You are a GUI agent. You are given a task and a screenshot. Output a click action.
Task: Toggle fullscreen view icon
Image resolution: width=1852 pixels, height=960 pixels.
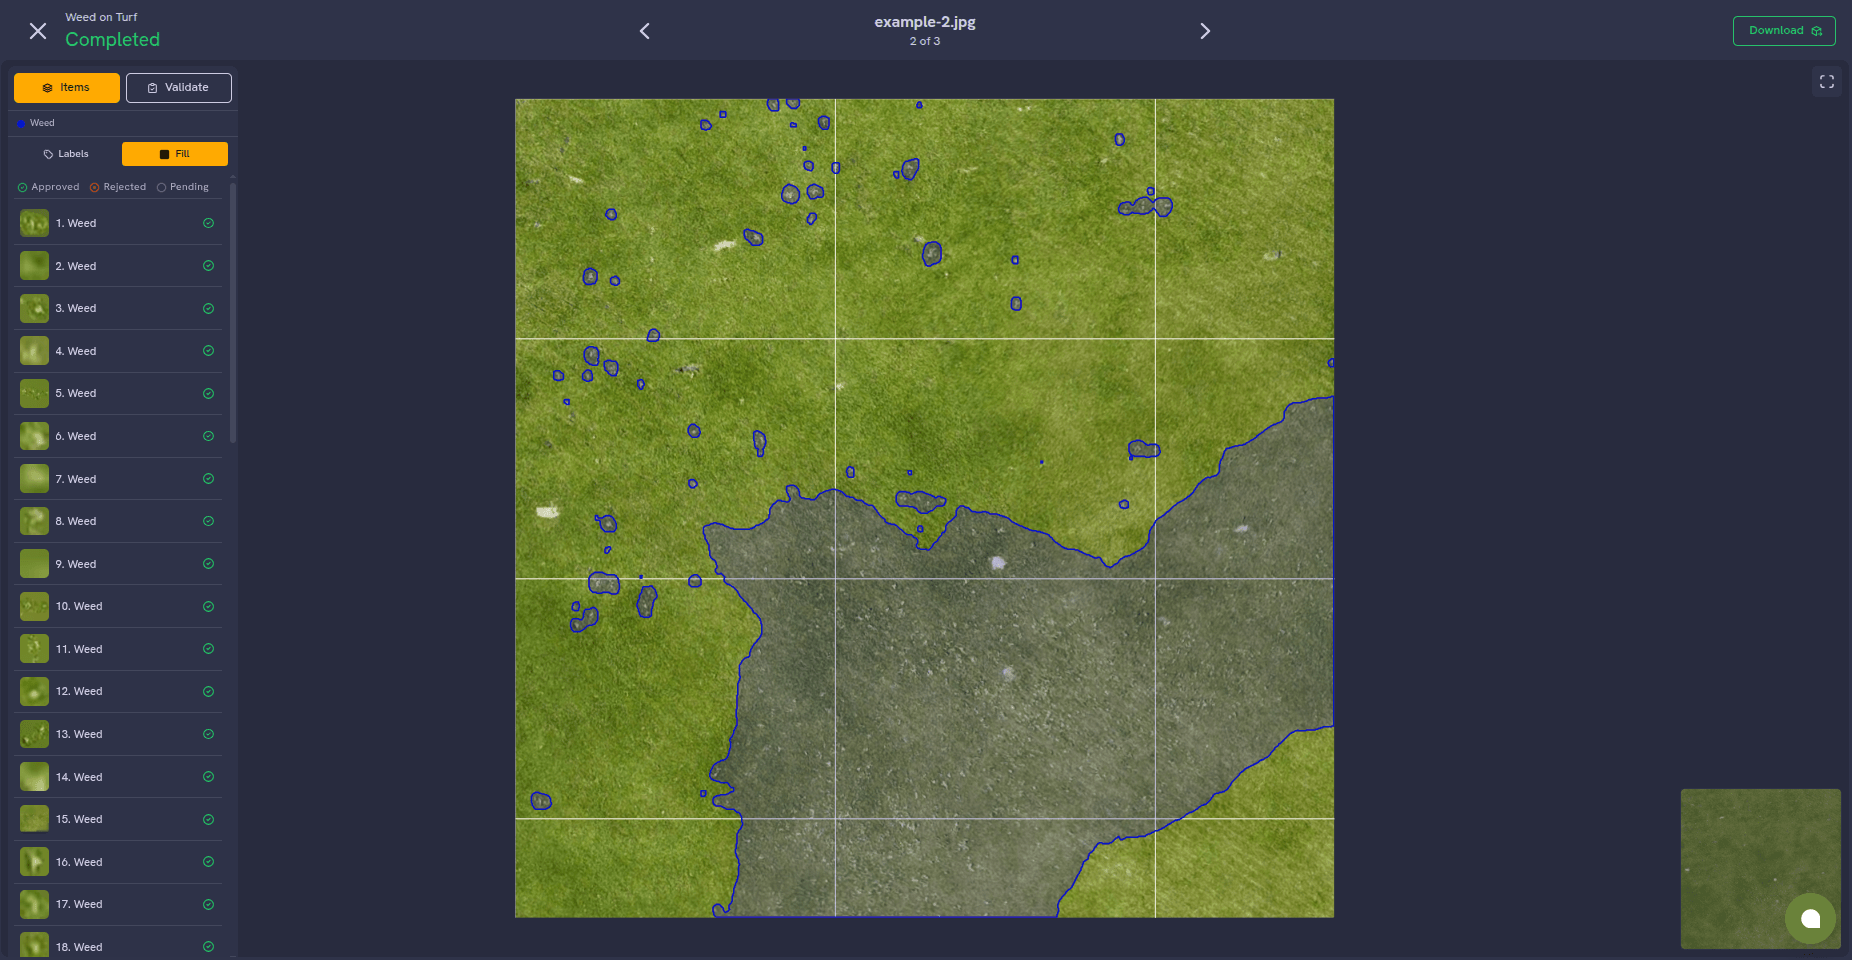click(x=1827, y=82)
